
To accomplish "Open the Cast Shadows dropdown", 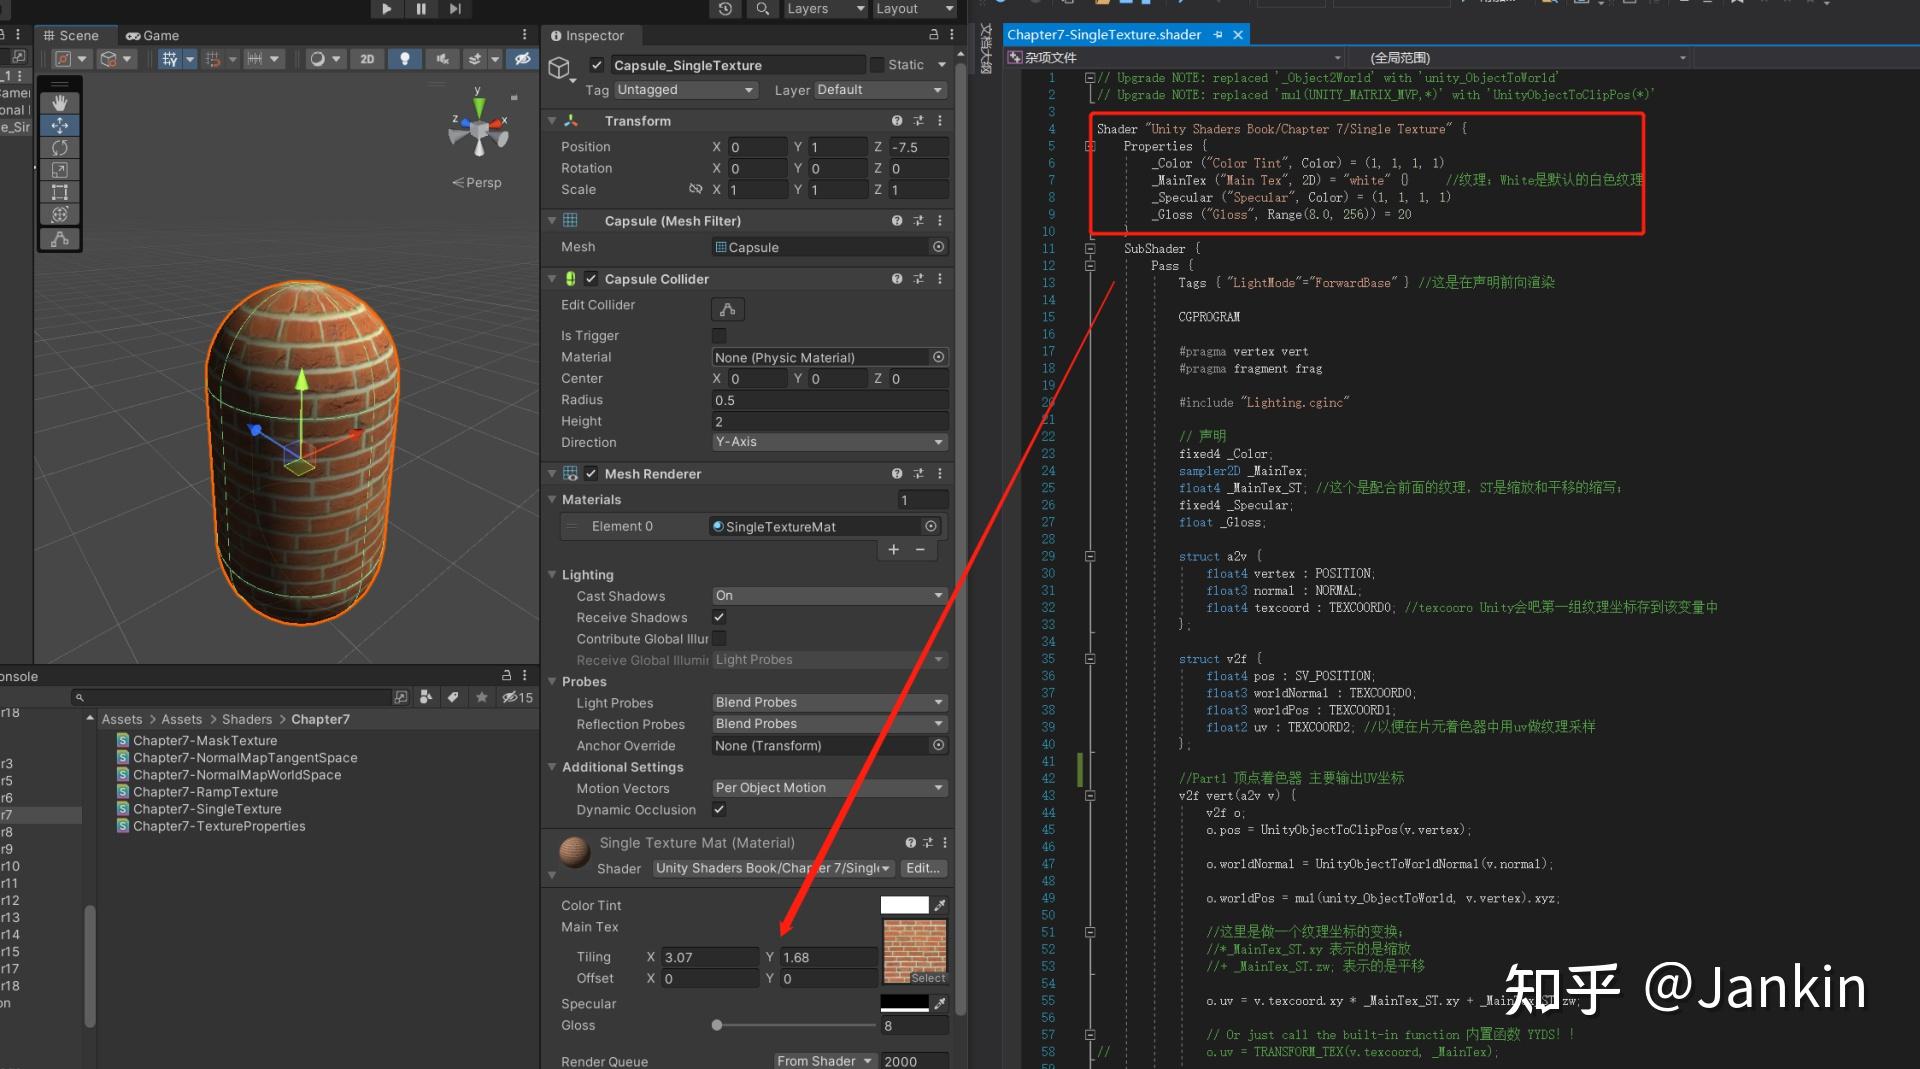I will click(x=827, y=595).
